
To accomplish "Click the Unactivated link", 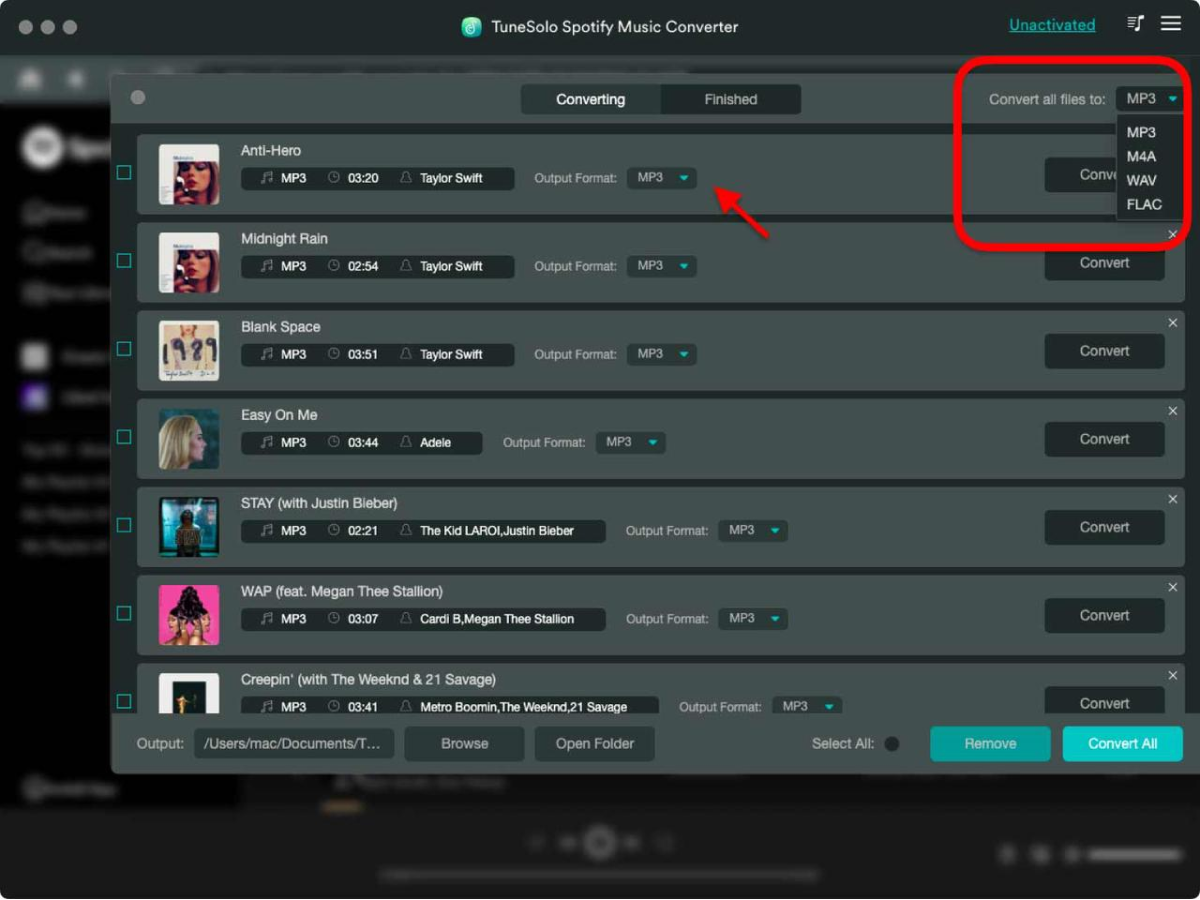I will 1052,25.
